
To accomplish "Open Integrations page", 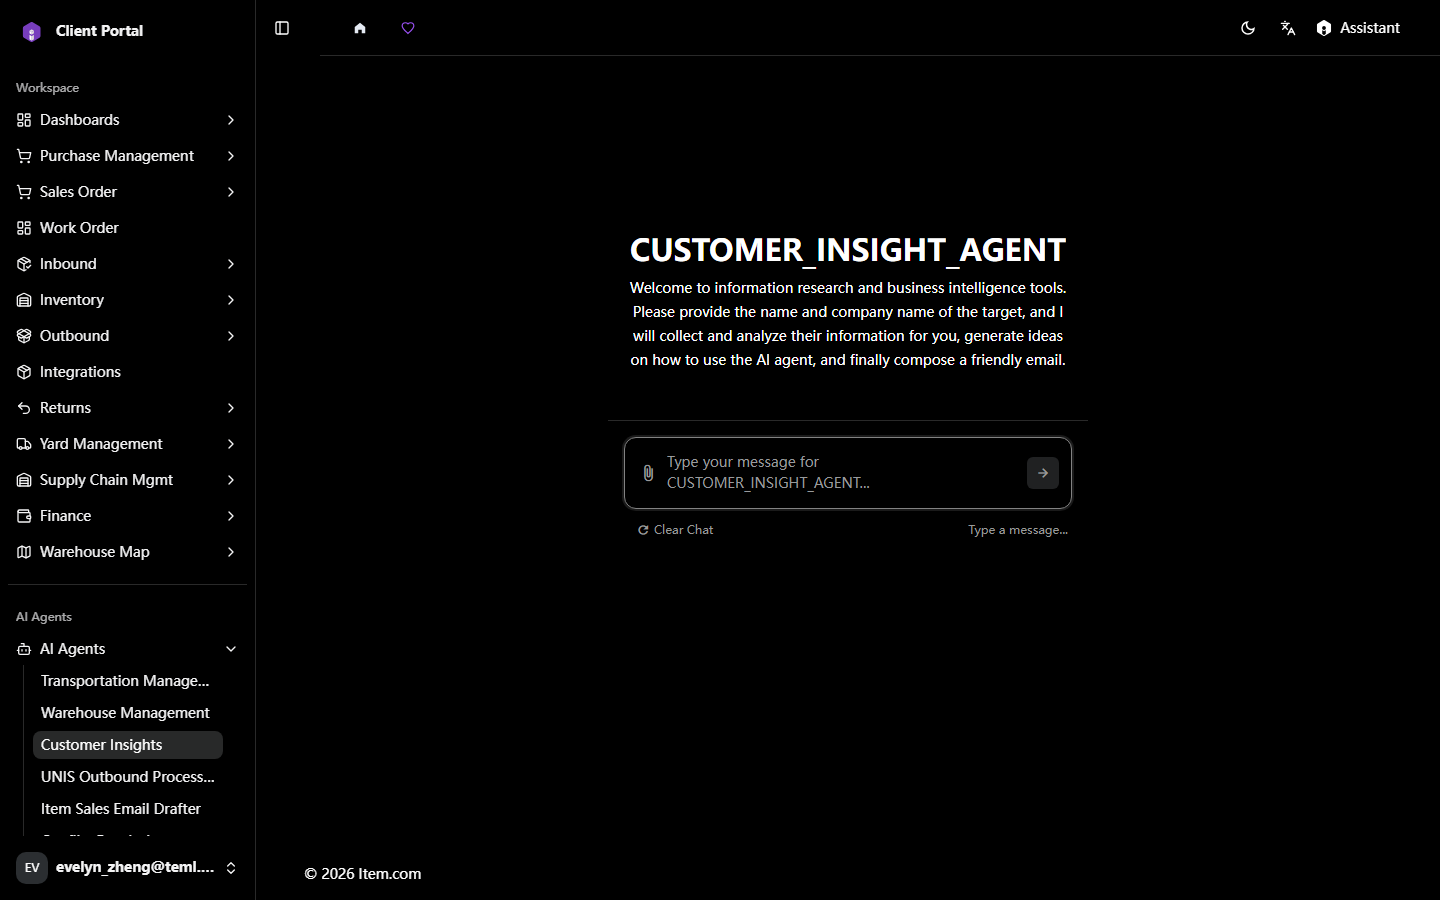I will pyautogui.click(x=127, y=372).
